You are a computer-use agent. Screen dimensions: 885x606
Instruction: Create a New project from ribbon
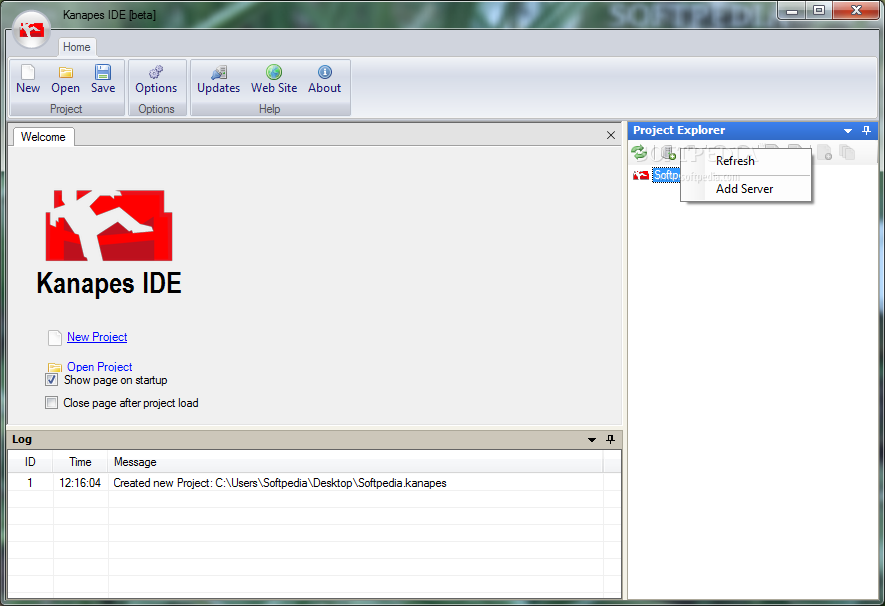pos(28,80)
